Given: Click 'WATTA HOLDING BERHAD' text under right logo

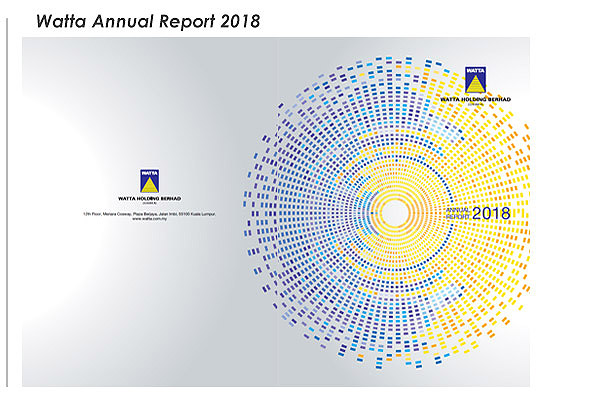Looking at the screenshot, I should point(475,99).
